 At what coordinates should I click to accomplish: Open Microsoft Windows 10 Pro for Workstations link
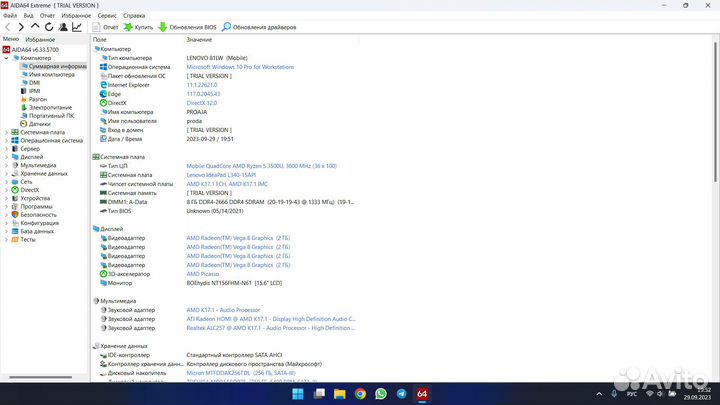point(240,67)
